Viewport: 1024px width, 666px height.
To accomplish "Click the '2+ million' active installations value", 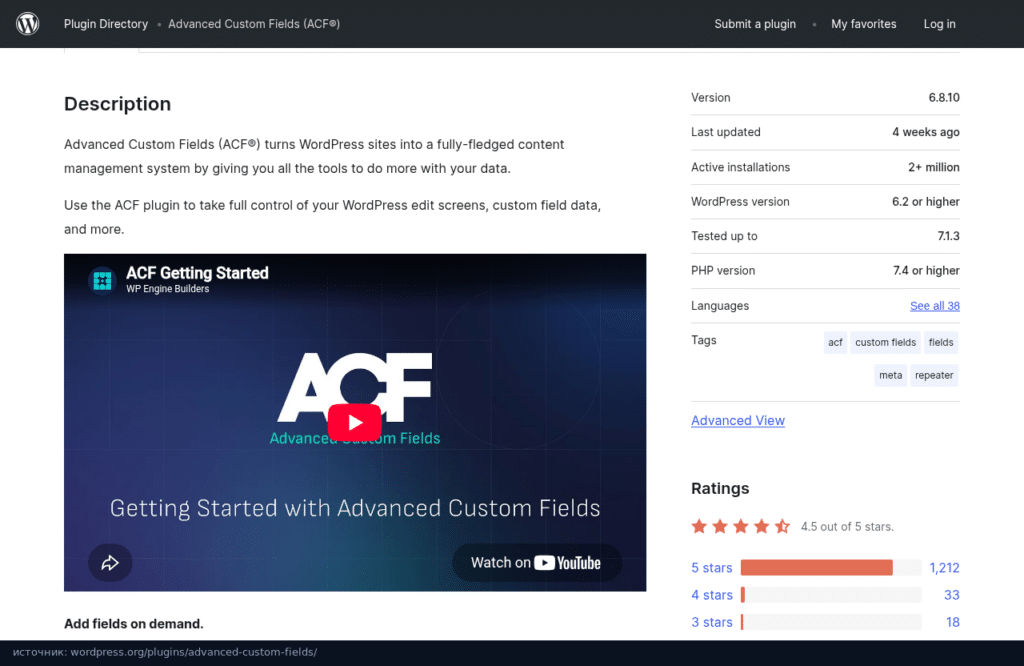I will [x=933, y=167].
